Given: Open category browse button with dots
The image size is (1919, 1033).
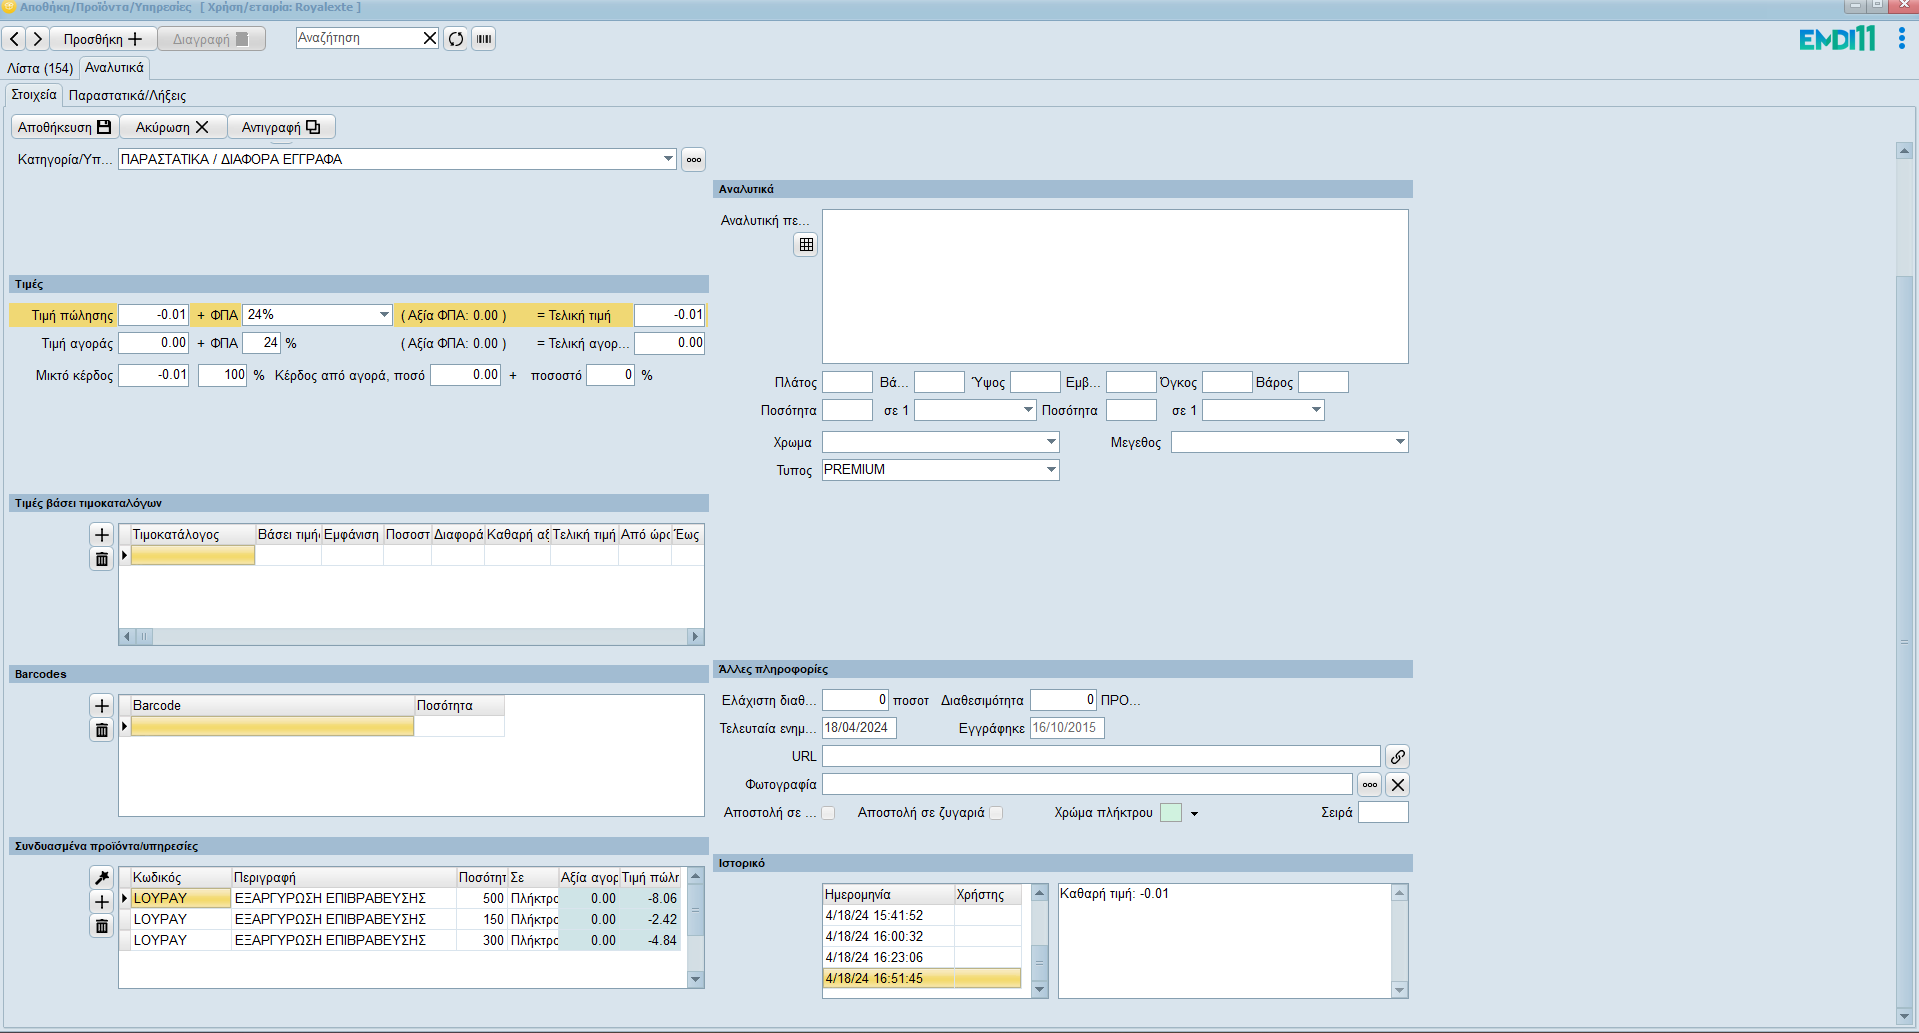Looking at the screenshot, I should point(694,159).
